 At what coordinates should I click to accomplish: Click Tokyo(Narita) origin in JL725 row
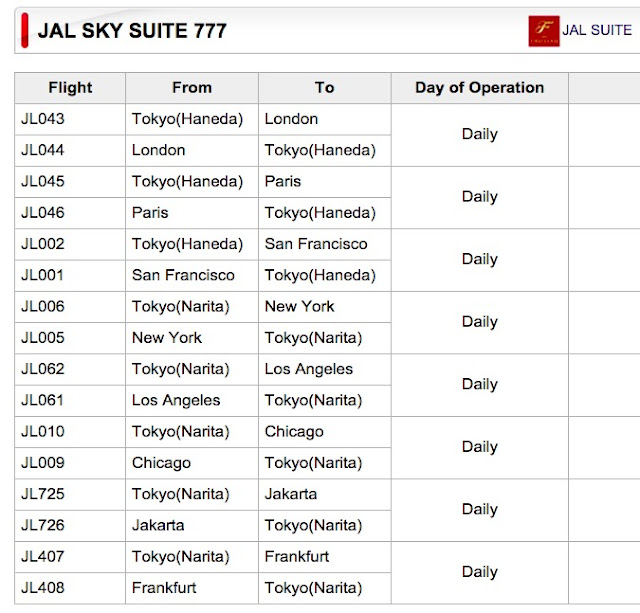[181, 494]
